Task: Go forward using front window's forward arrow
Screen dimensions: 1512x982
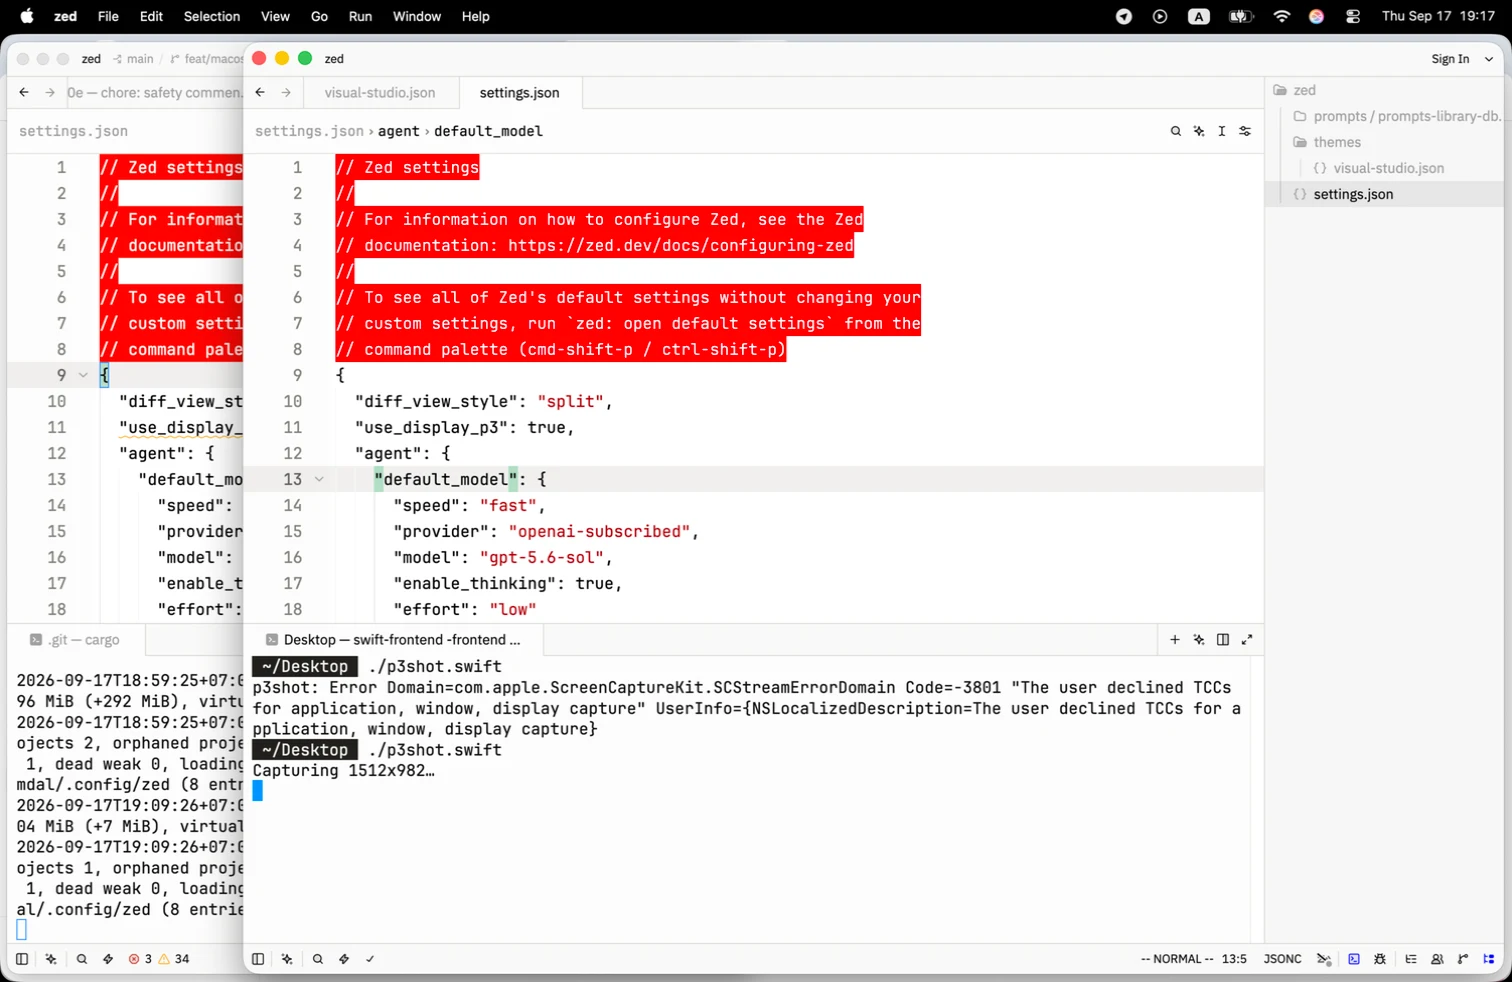Action: point(286,93)
